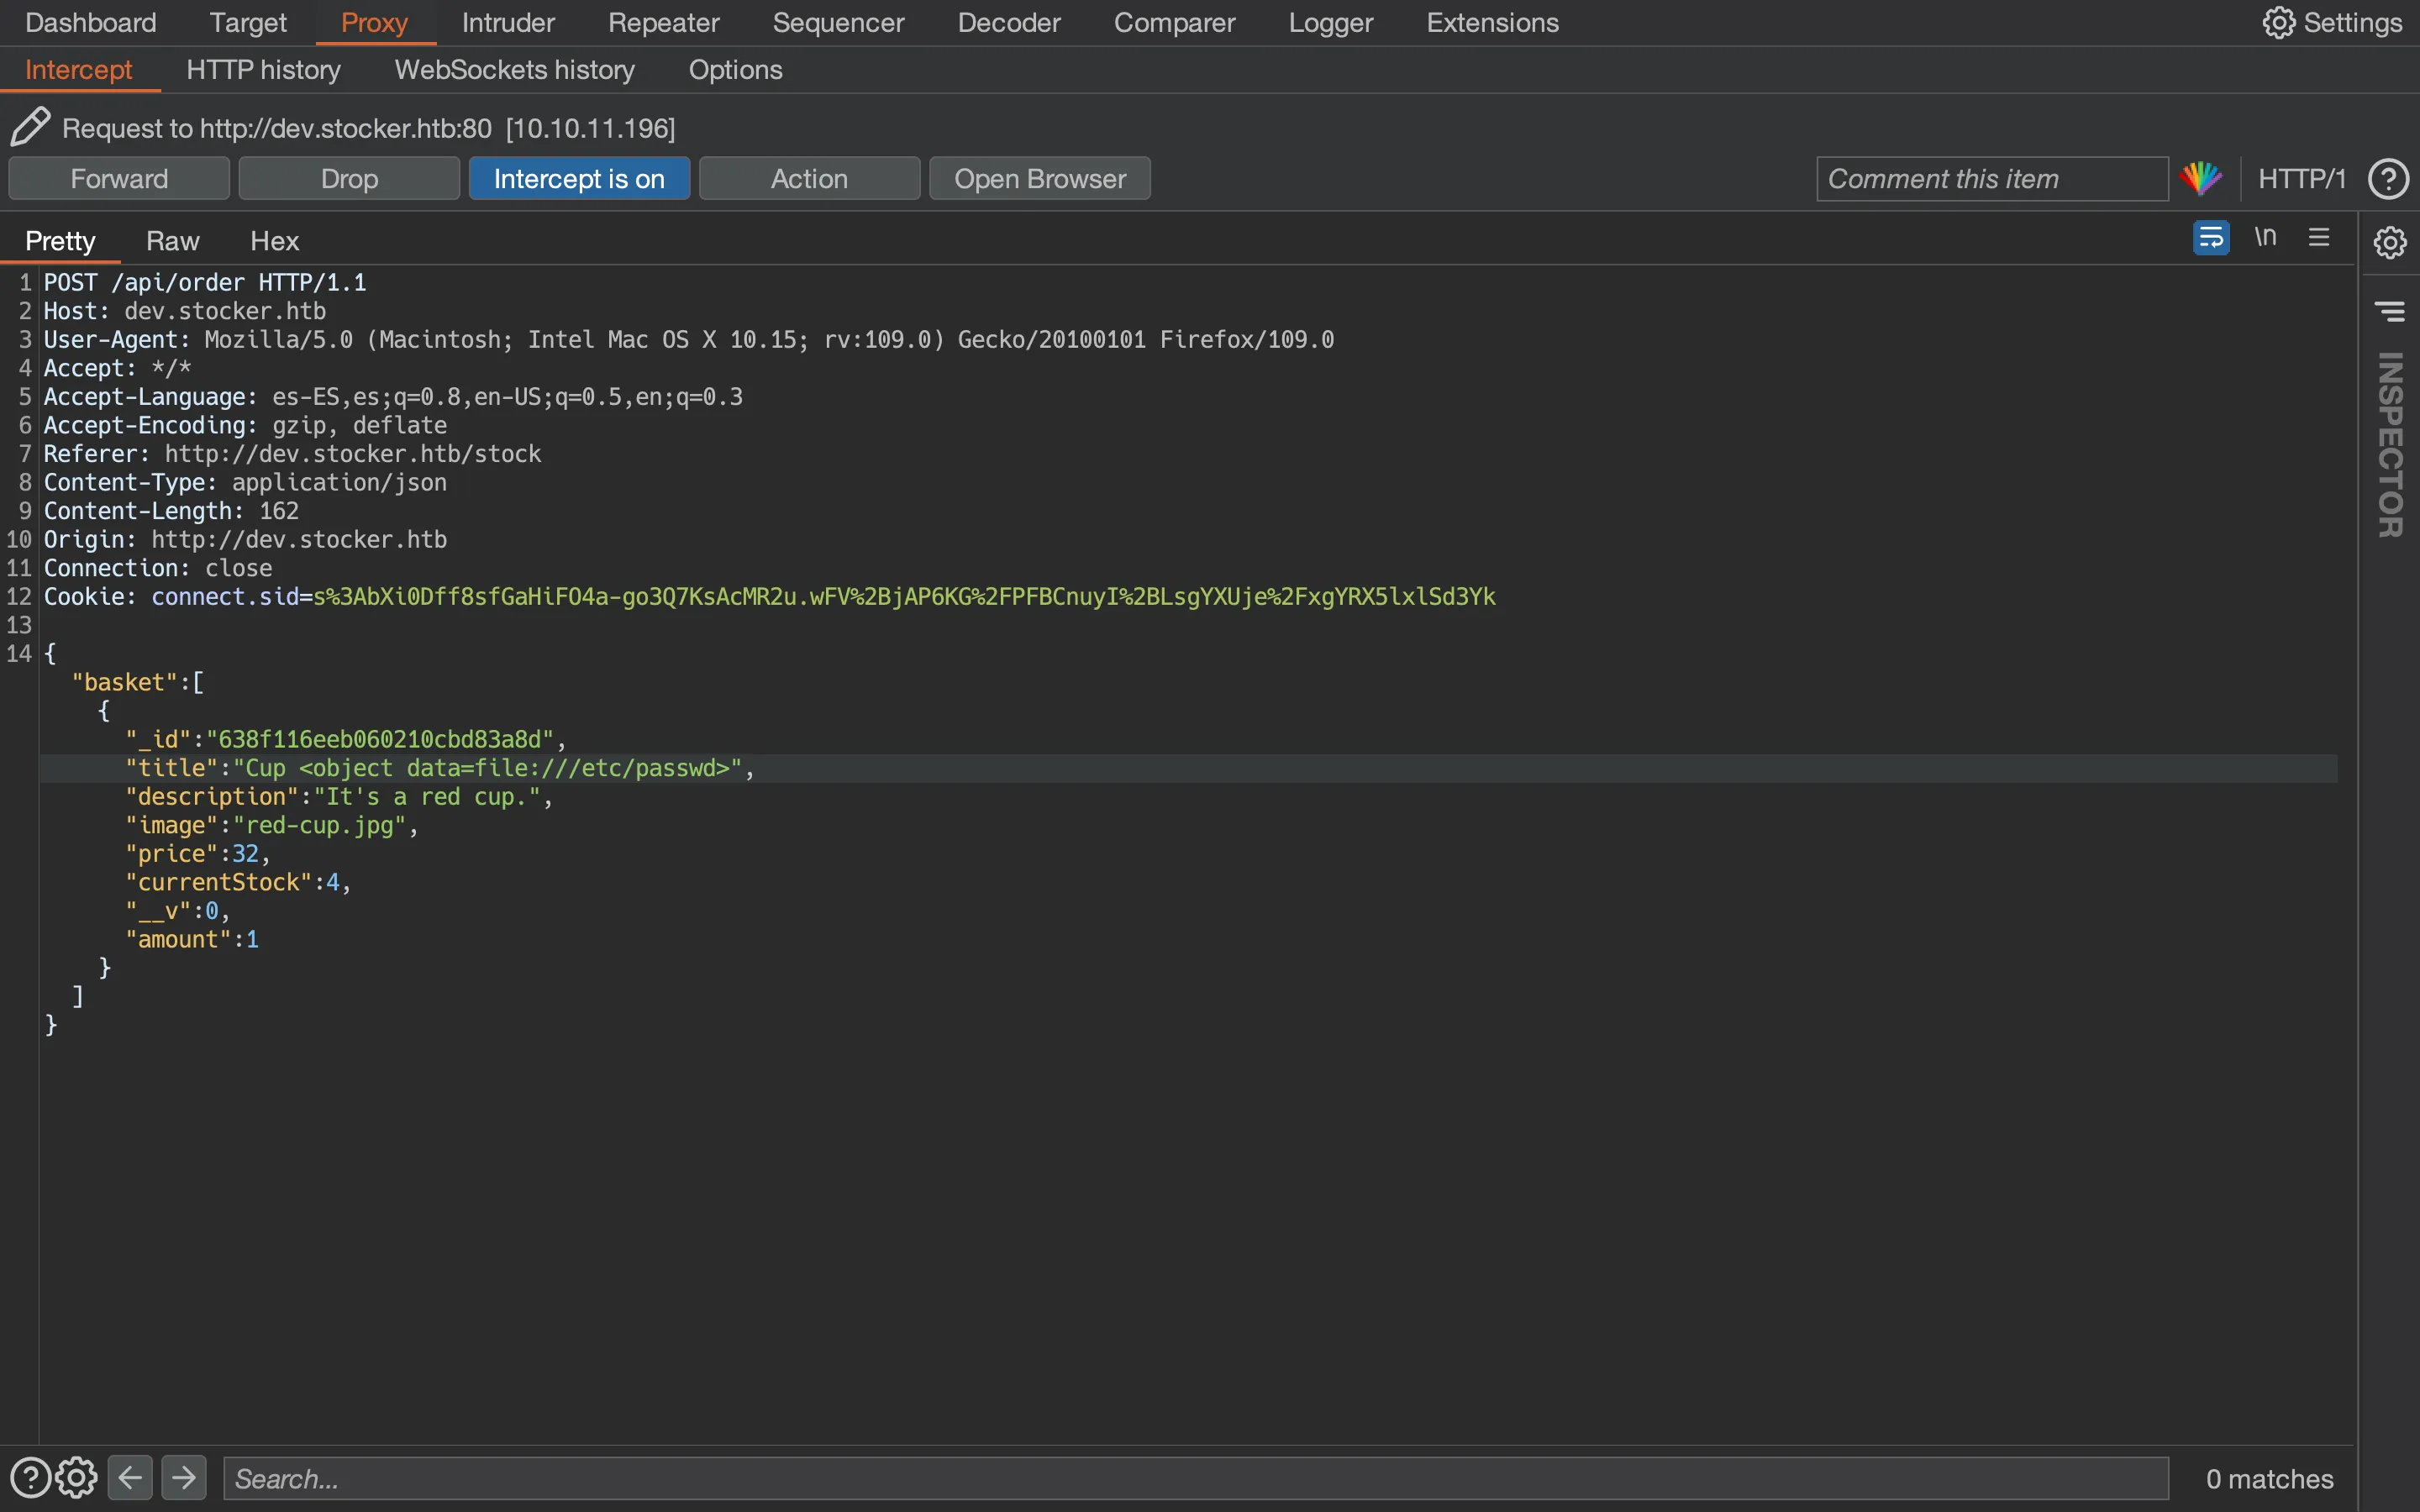The image size is (2420, 1512).
Task: Forward the intercepted request
Action: click(119, 178)
